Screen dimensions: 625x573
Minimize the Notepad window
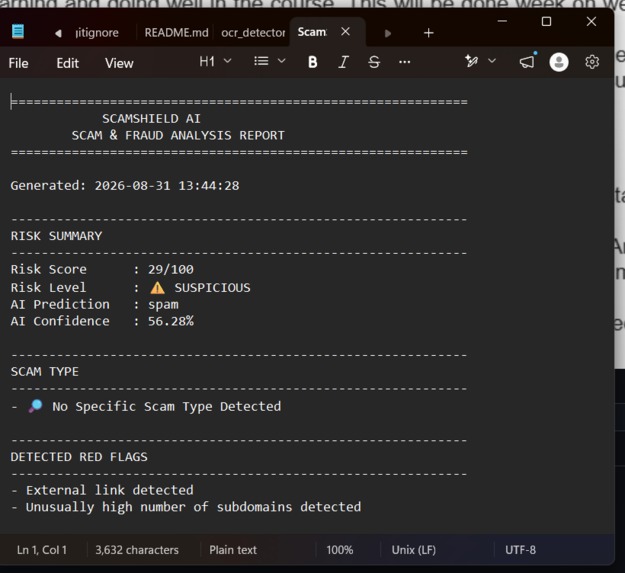502,21
